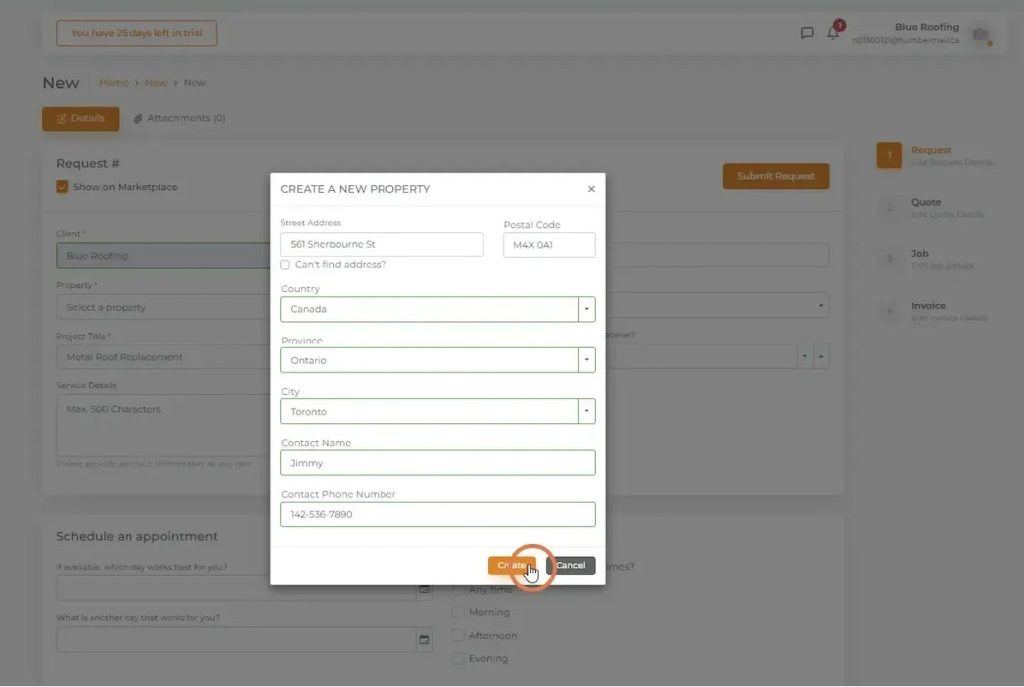This screenshot has width=1024, height=687.
Task: Switch to the Details tab
Action: [80, 118]
